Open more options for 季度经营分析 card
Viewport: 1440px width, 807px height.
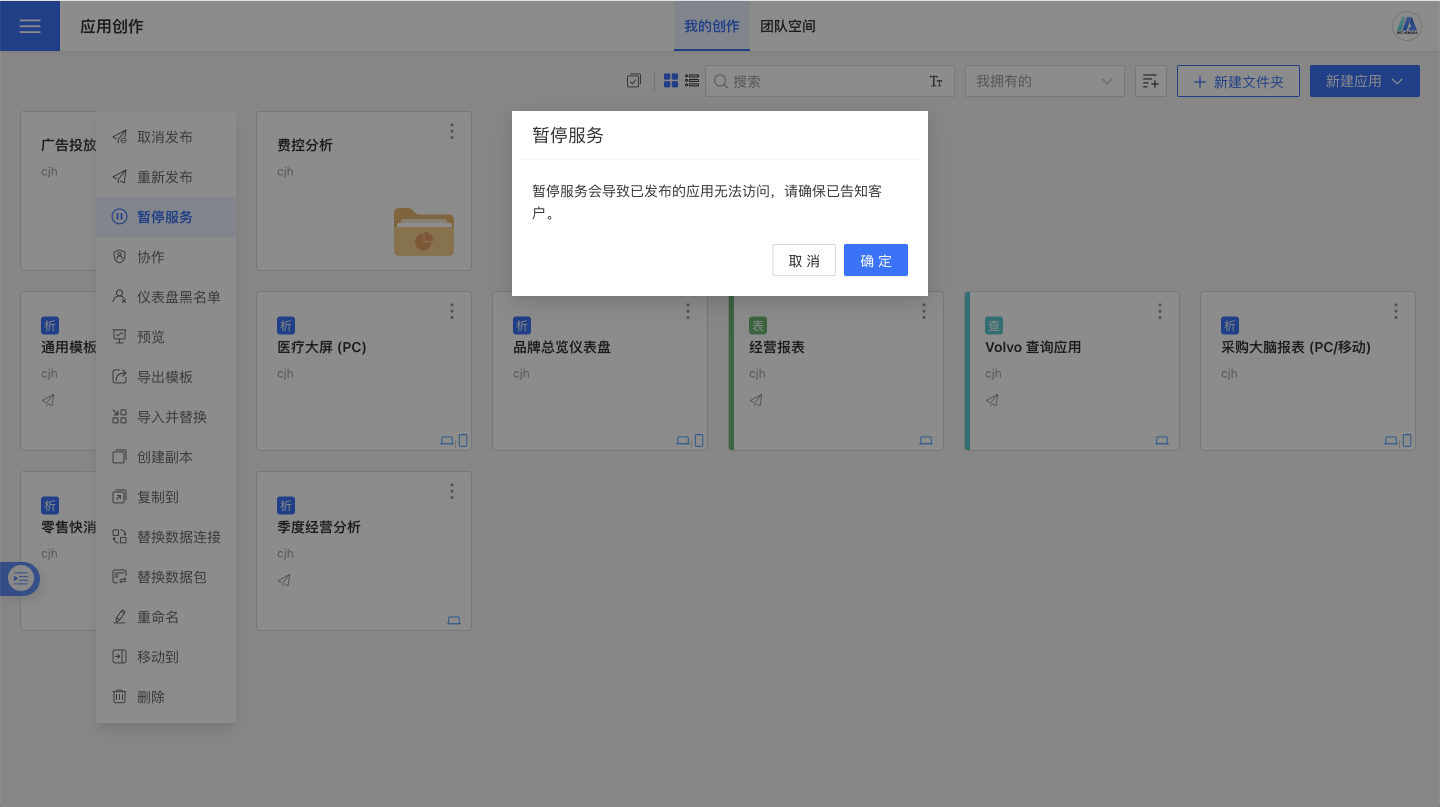click(452, 491)
